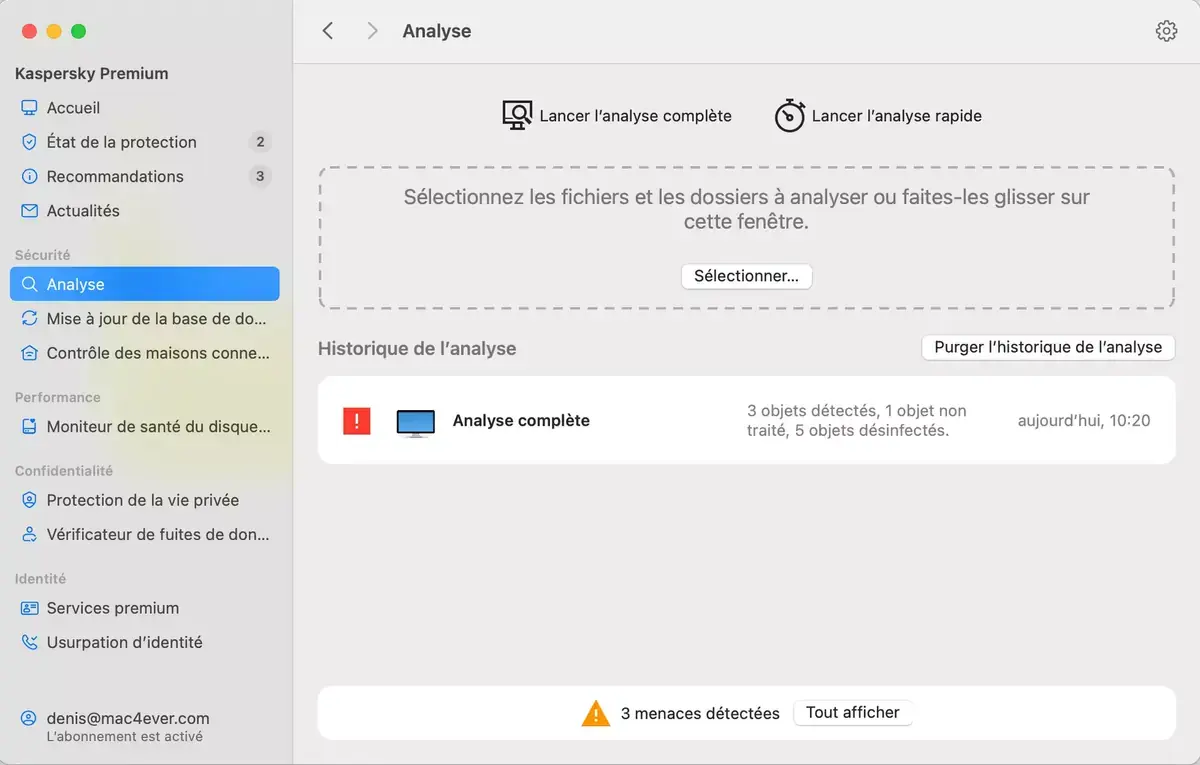This screenshot has width=1200, height=765.
Task: Click Sélectionner... to choose files to scan
Action: (x=746, y=277)
